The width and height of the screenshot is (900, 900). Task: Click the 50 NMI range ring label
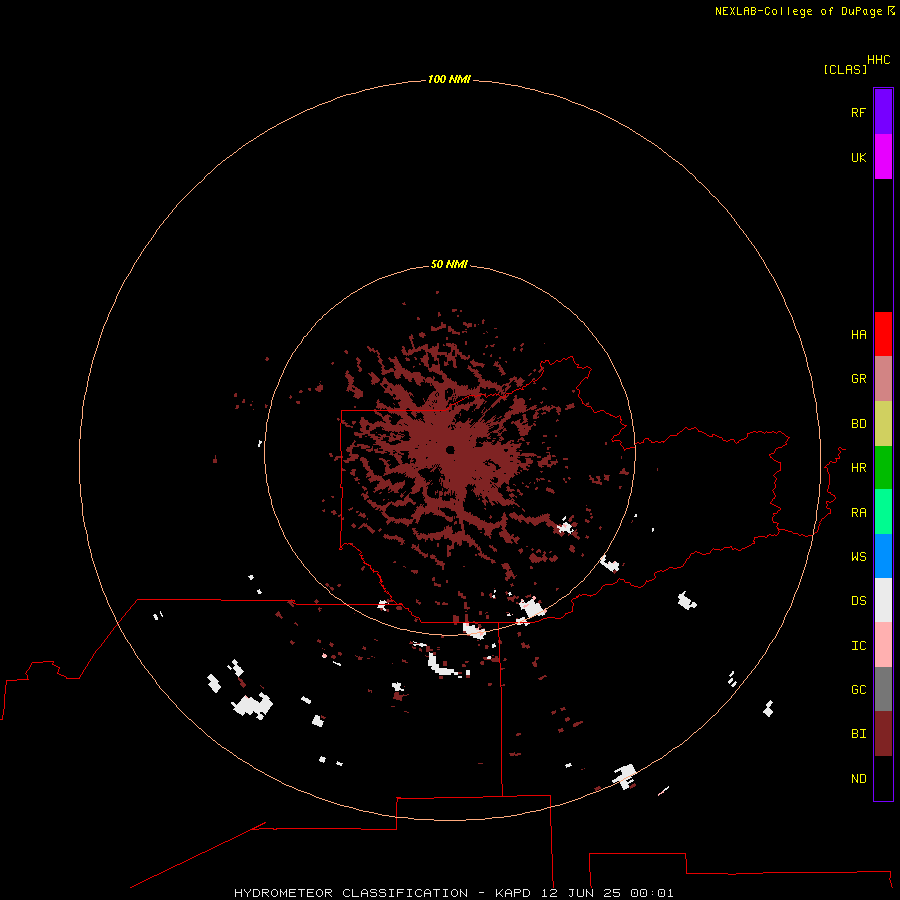pyautogui.click(x=449, y=264)
